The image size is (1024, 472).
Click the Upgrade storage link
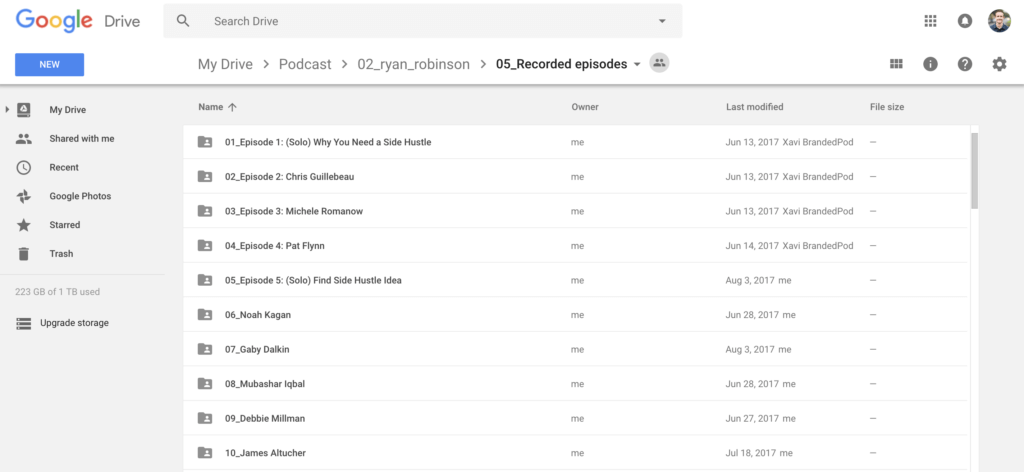click(x=74, y=323)
